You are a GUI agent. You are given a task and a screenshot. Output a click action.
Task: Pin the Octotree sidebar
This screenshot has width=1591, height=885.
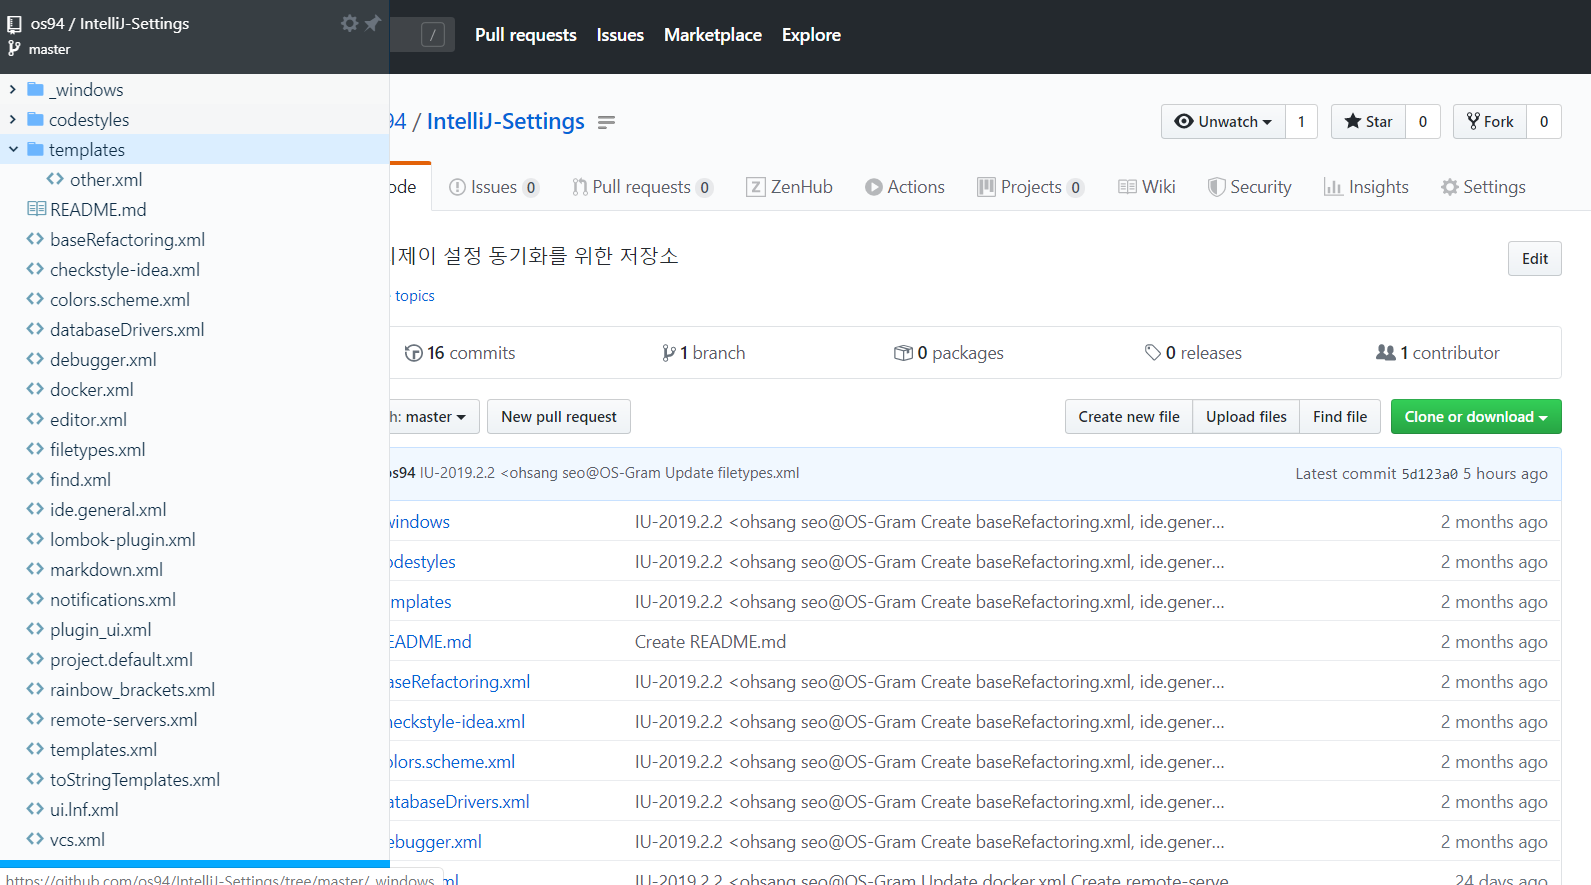click(x=372, y=22)
